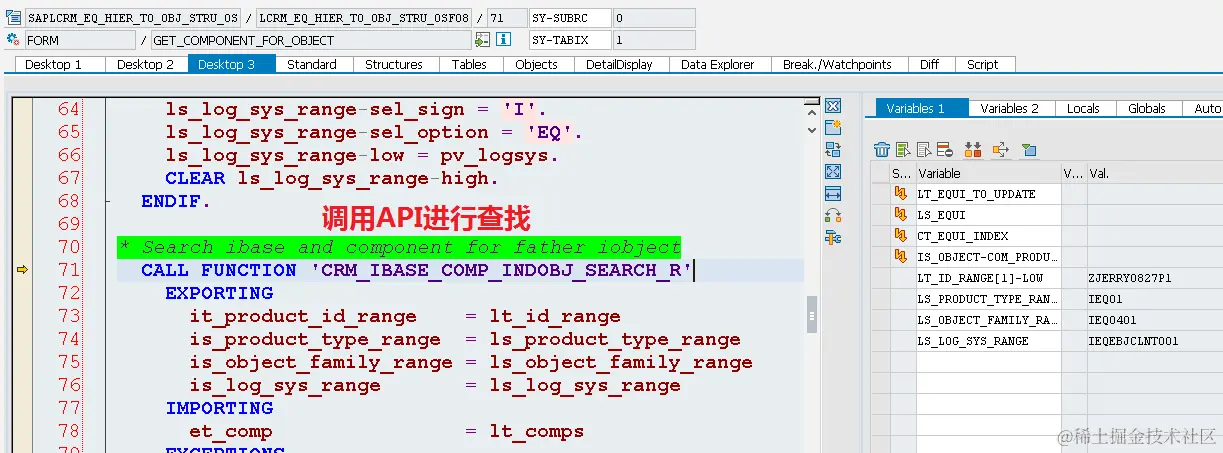Image resolution: width=1223 pixels, height=453 pixels.
Task: Close the source code tool window
Action: (832, 105)
